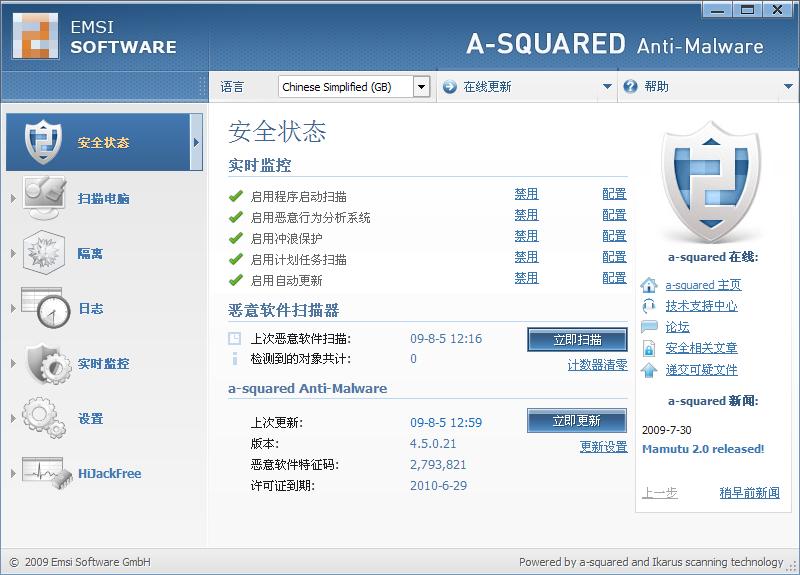Disable 启用恶意行为分析系统 via 禁用 link

tap(527, 215)
